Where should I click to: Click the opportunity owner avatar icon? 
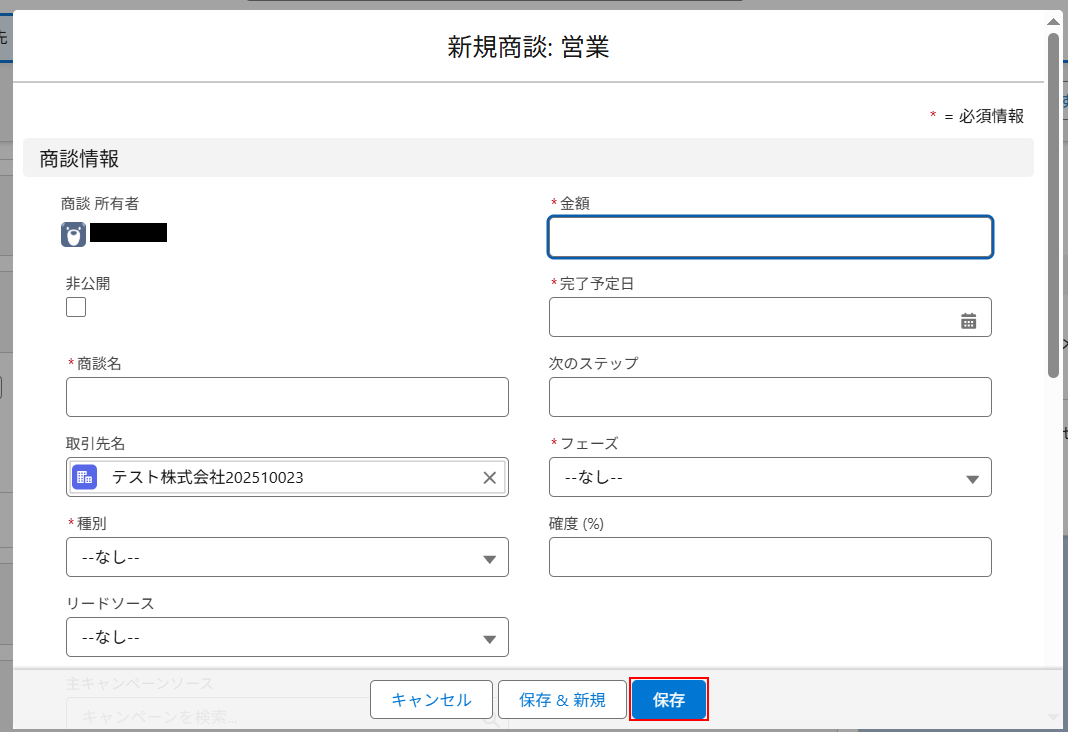[74, 234]
